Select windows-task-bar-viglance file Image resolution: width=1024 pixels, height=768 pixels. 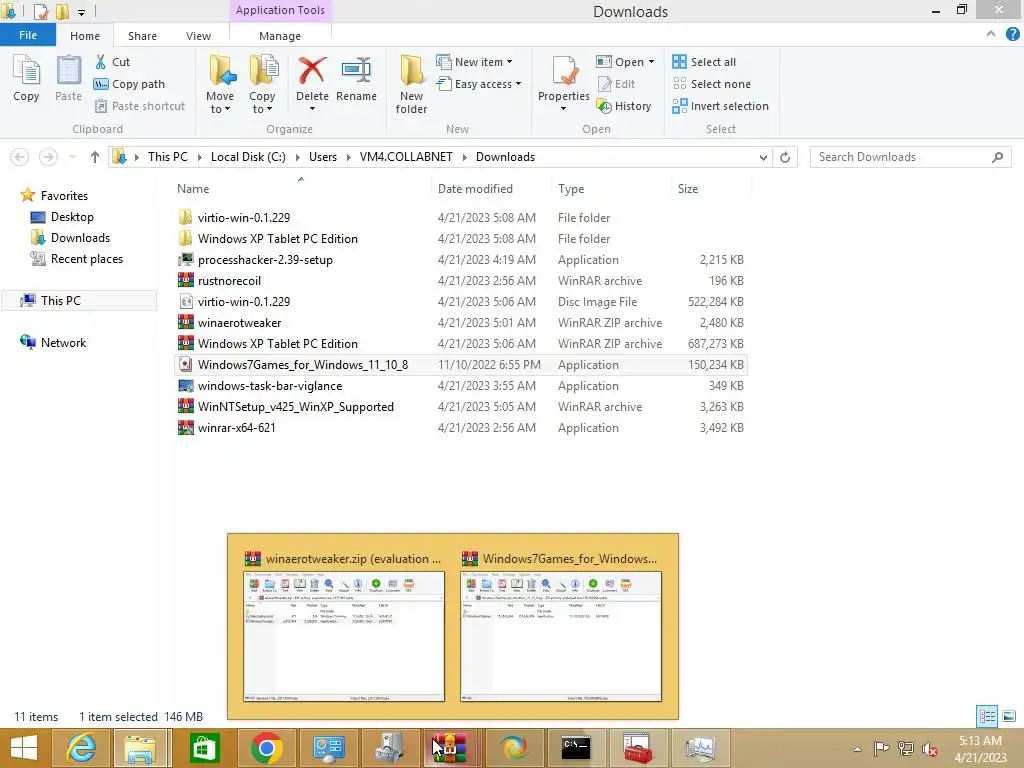pos(461,386)
